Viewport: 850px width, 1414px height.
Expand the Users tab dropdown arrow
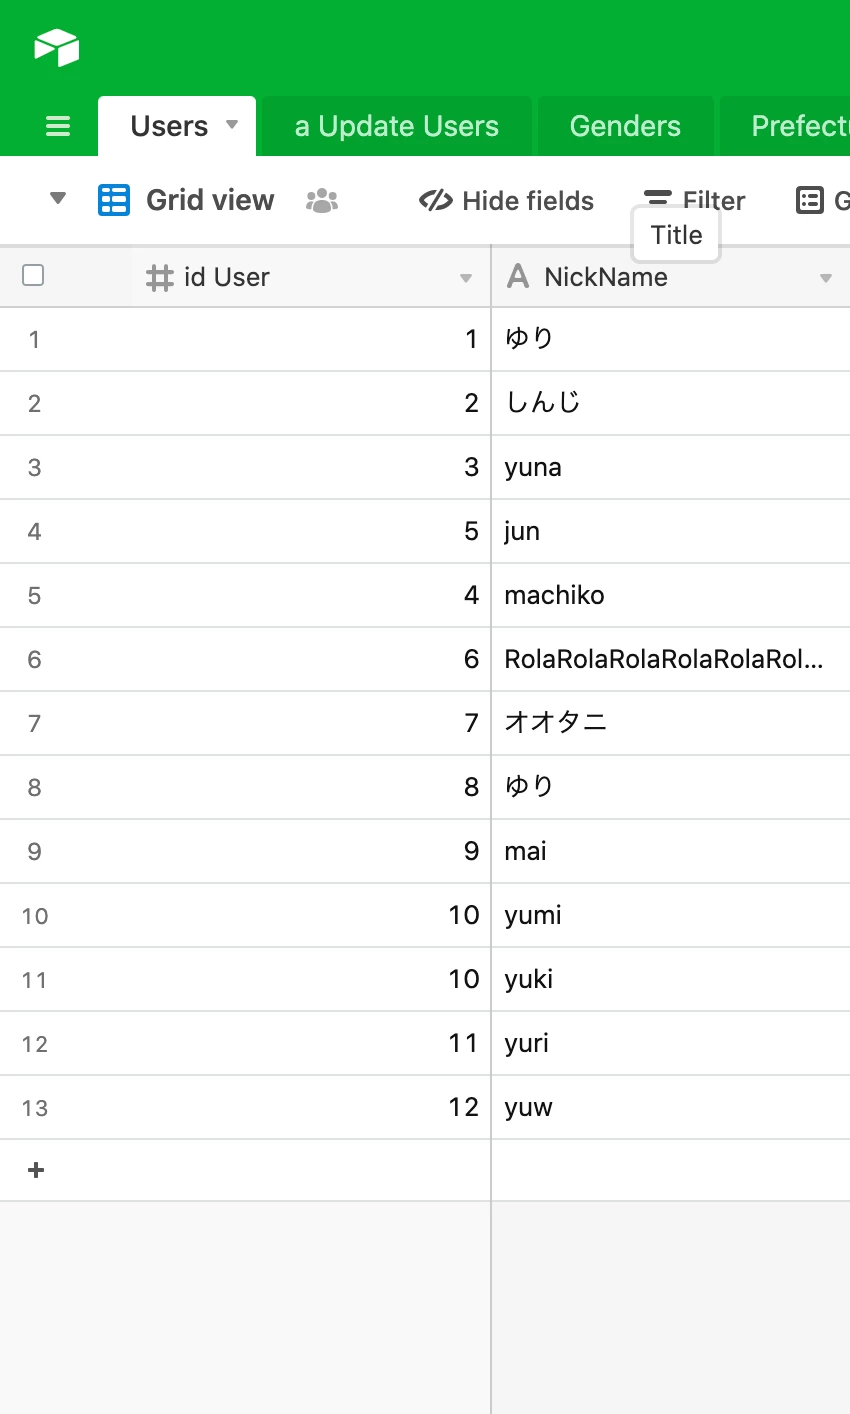232,125
